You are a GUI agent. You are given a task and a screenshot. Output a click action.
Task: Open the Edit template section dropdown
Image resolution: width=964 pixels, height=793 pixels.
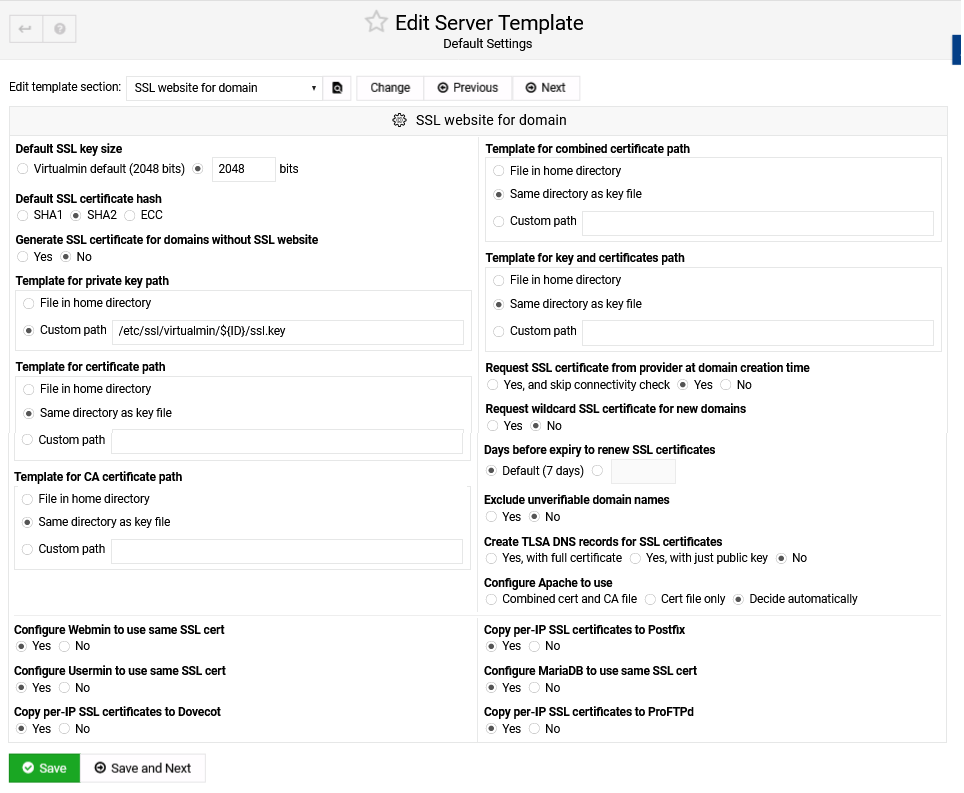pos(225,88)
